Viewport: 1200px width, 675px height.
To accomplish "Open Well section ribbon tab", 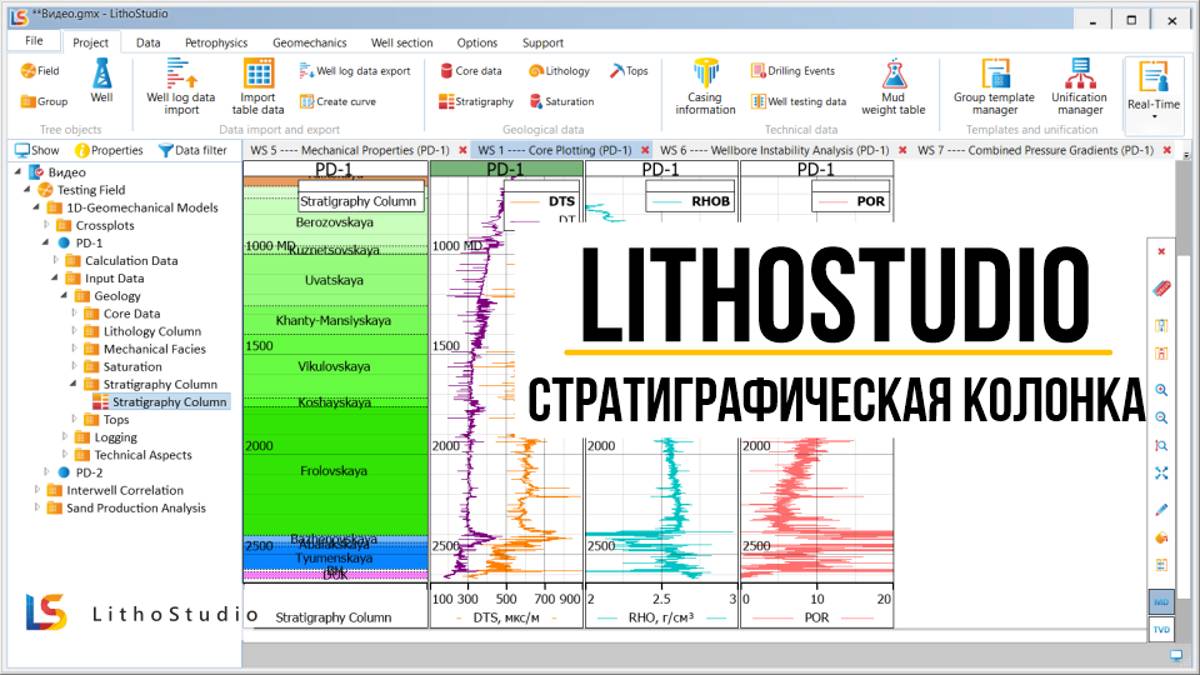I will 402,43.
